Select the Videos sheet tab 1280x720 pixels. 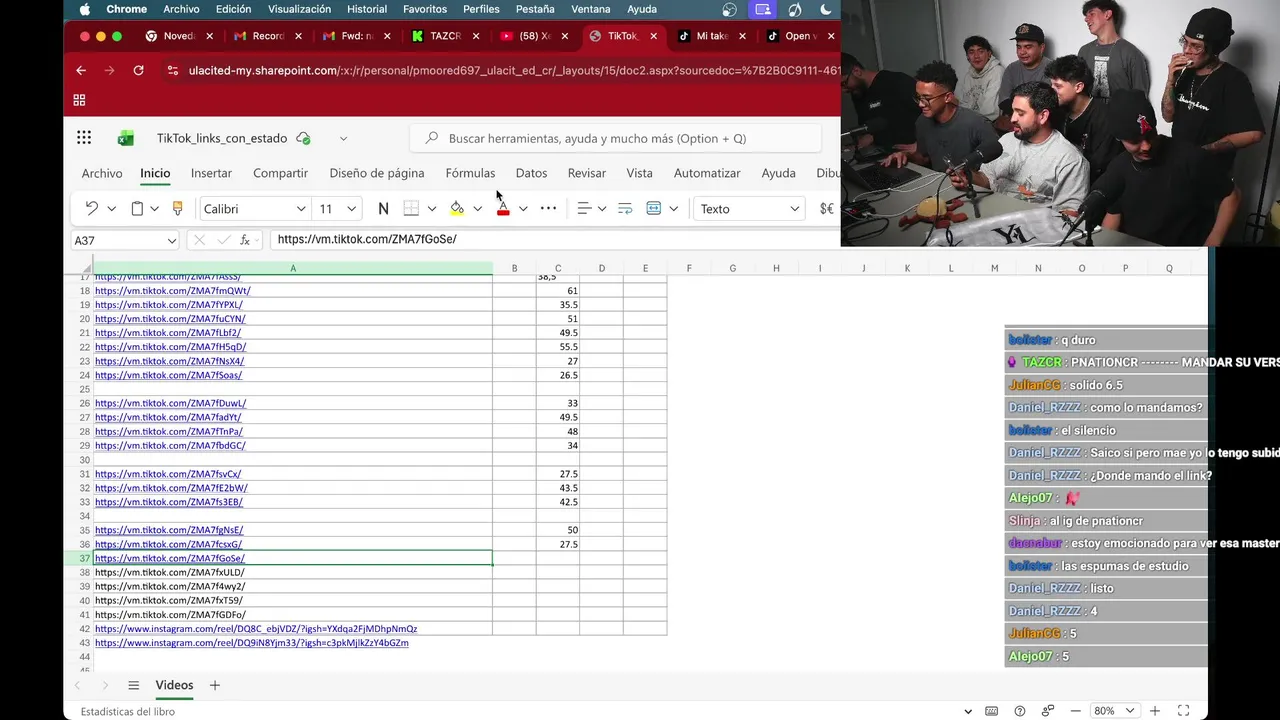[174, 685]
